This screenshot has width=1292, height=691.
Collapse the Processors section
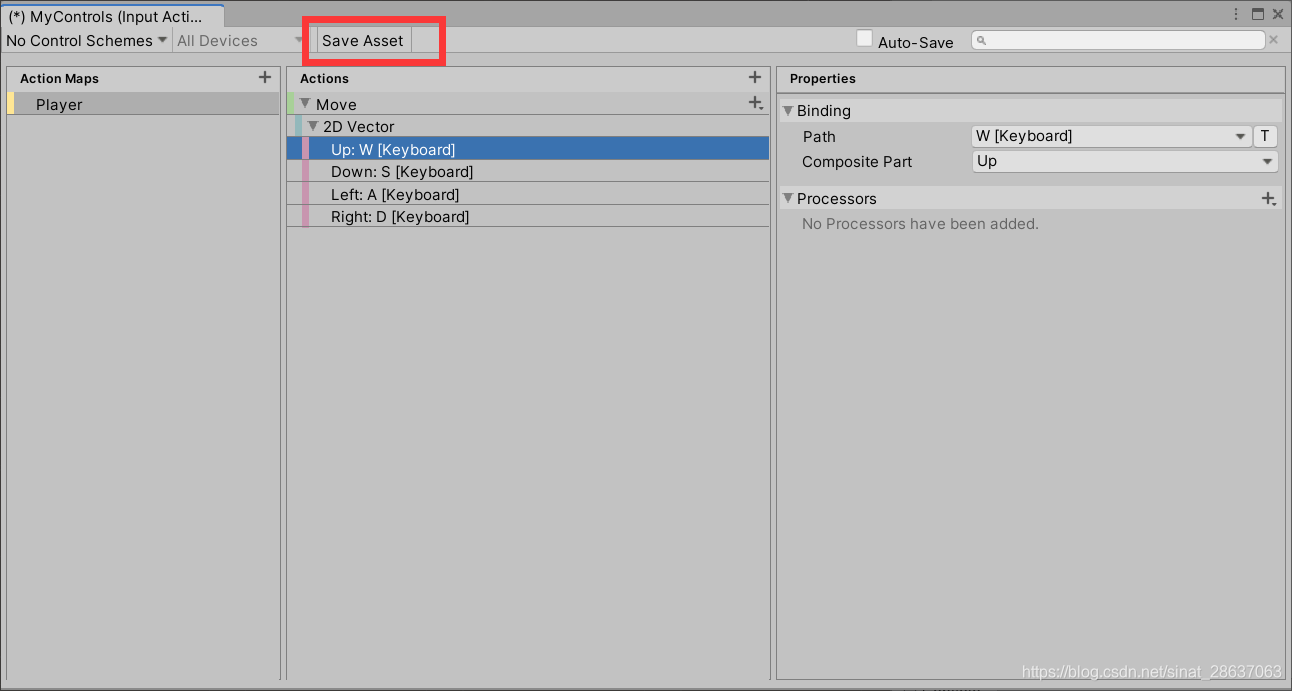pos(788,198)
